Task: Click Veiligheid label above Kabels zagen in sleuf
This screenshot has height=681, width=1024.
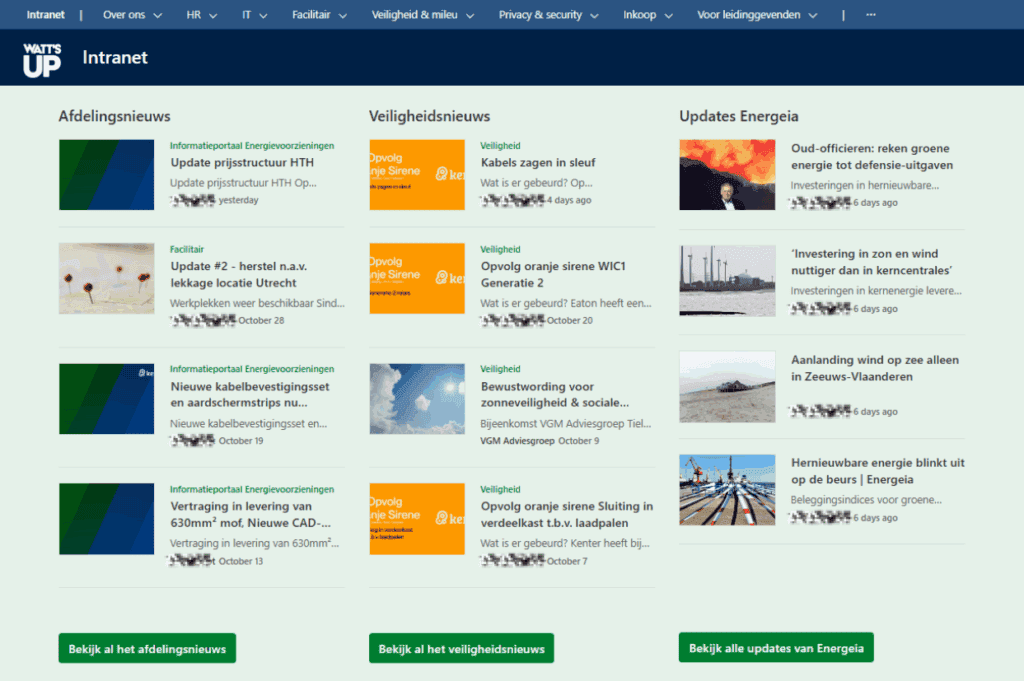Action: [x=500, y=146]
